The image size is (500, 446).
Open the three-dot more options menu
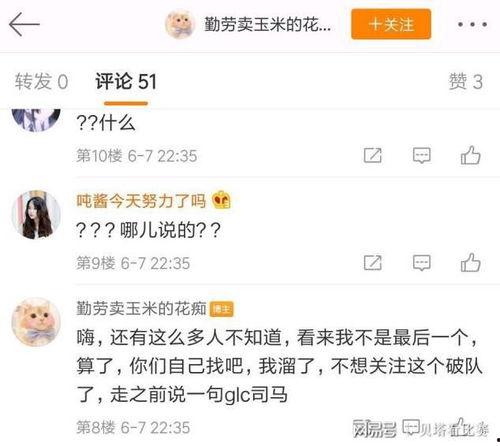472,24
